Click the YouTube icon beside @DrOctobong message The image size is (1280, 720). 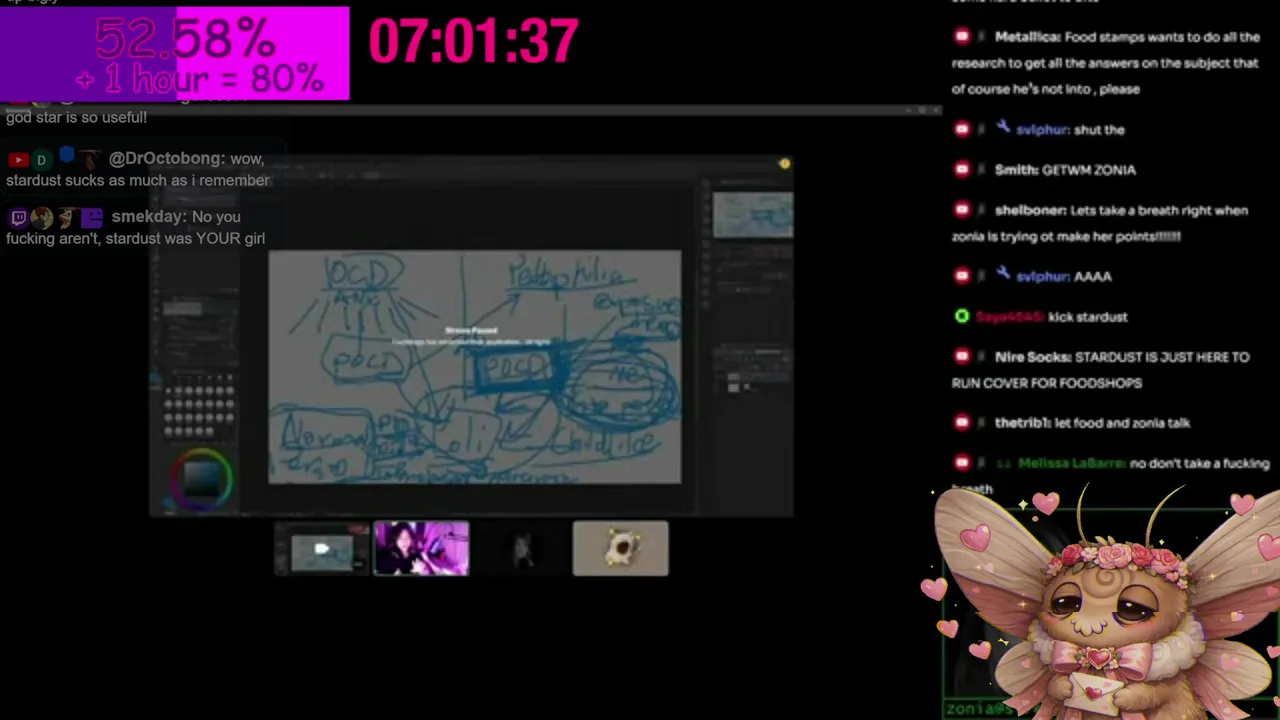point(17,159)
